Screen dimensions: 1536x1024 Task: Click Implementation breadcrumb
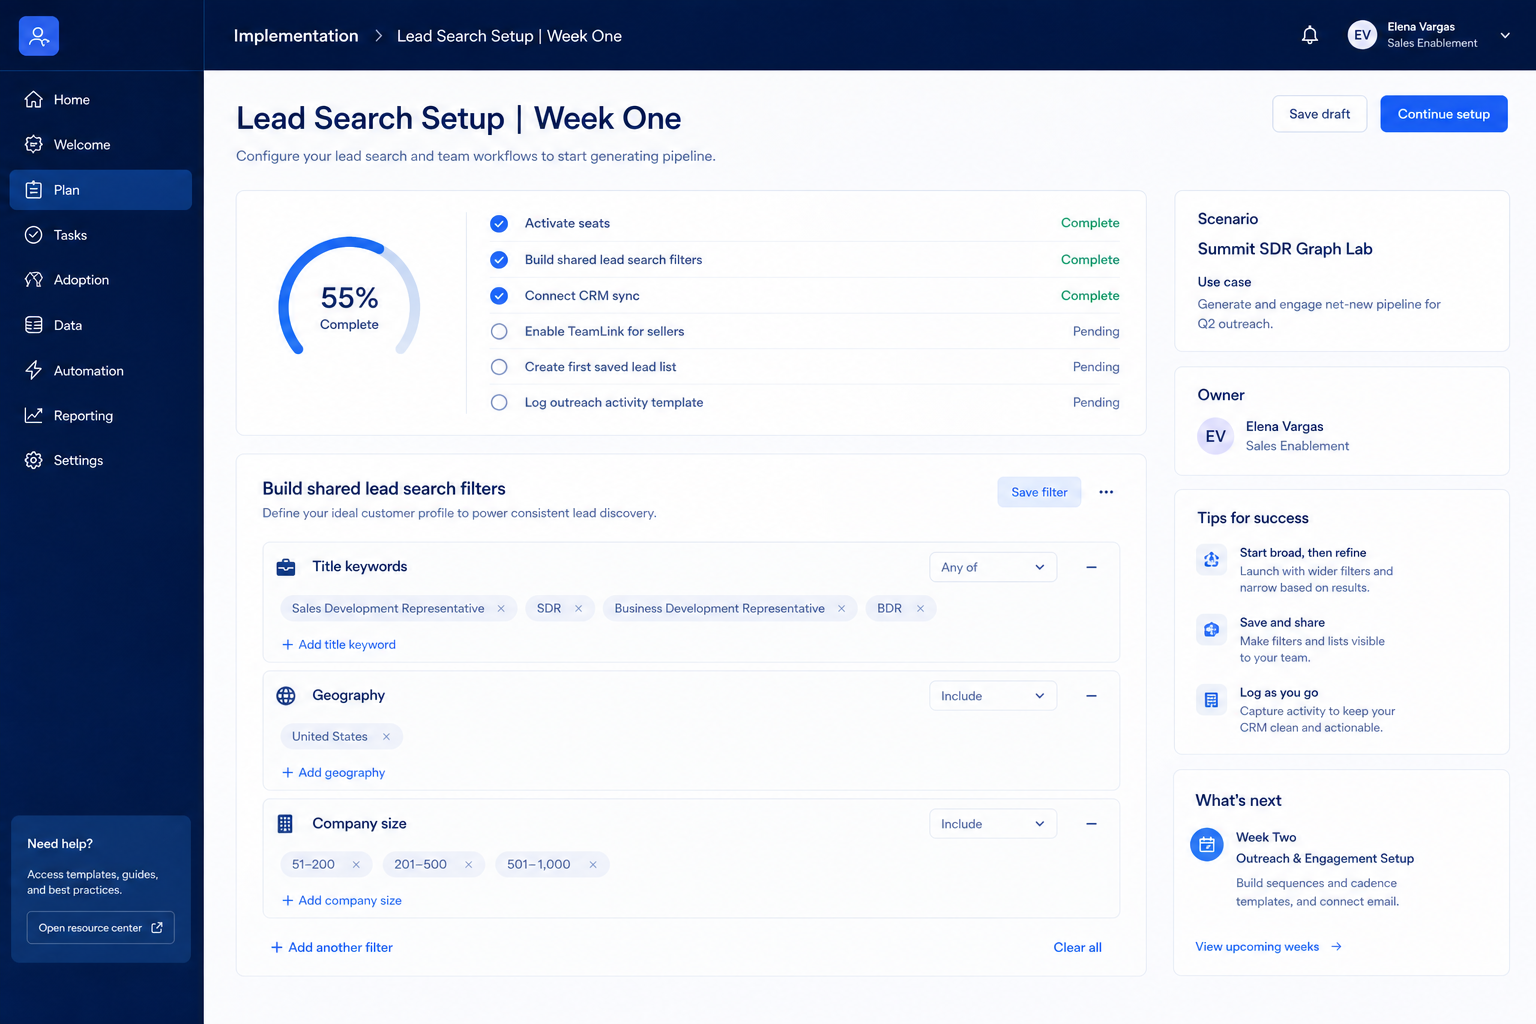point(296,36)
